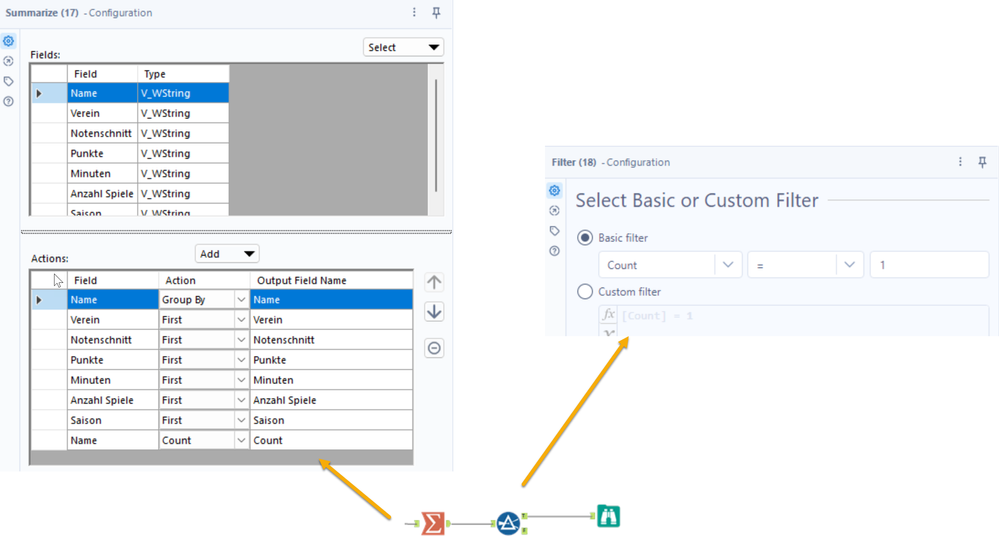Open Count action dropdown in last row

[x=241, y=440]
